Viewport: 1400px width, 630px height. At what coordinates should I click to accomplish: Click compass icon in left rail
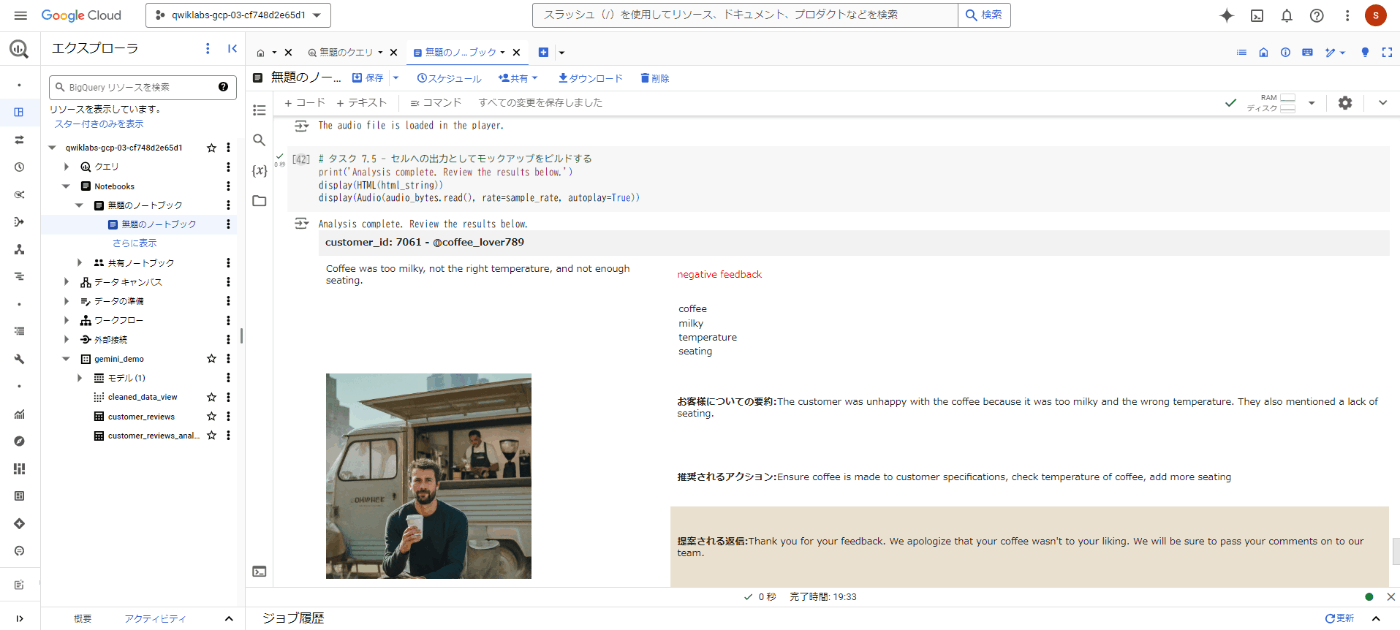coord(19,441)
